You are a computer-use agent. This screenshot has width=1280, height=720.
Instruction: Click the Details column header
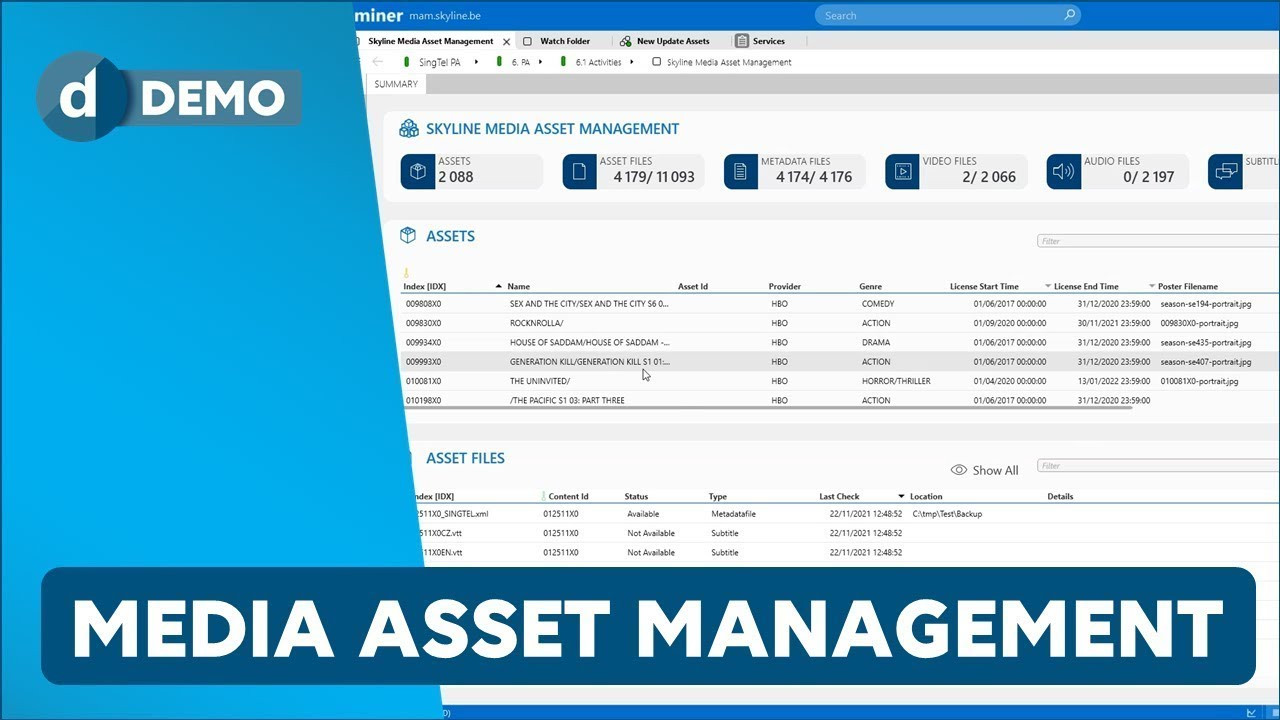(1060, 496)
